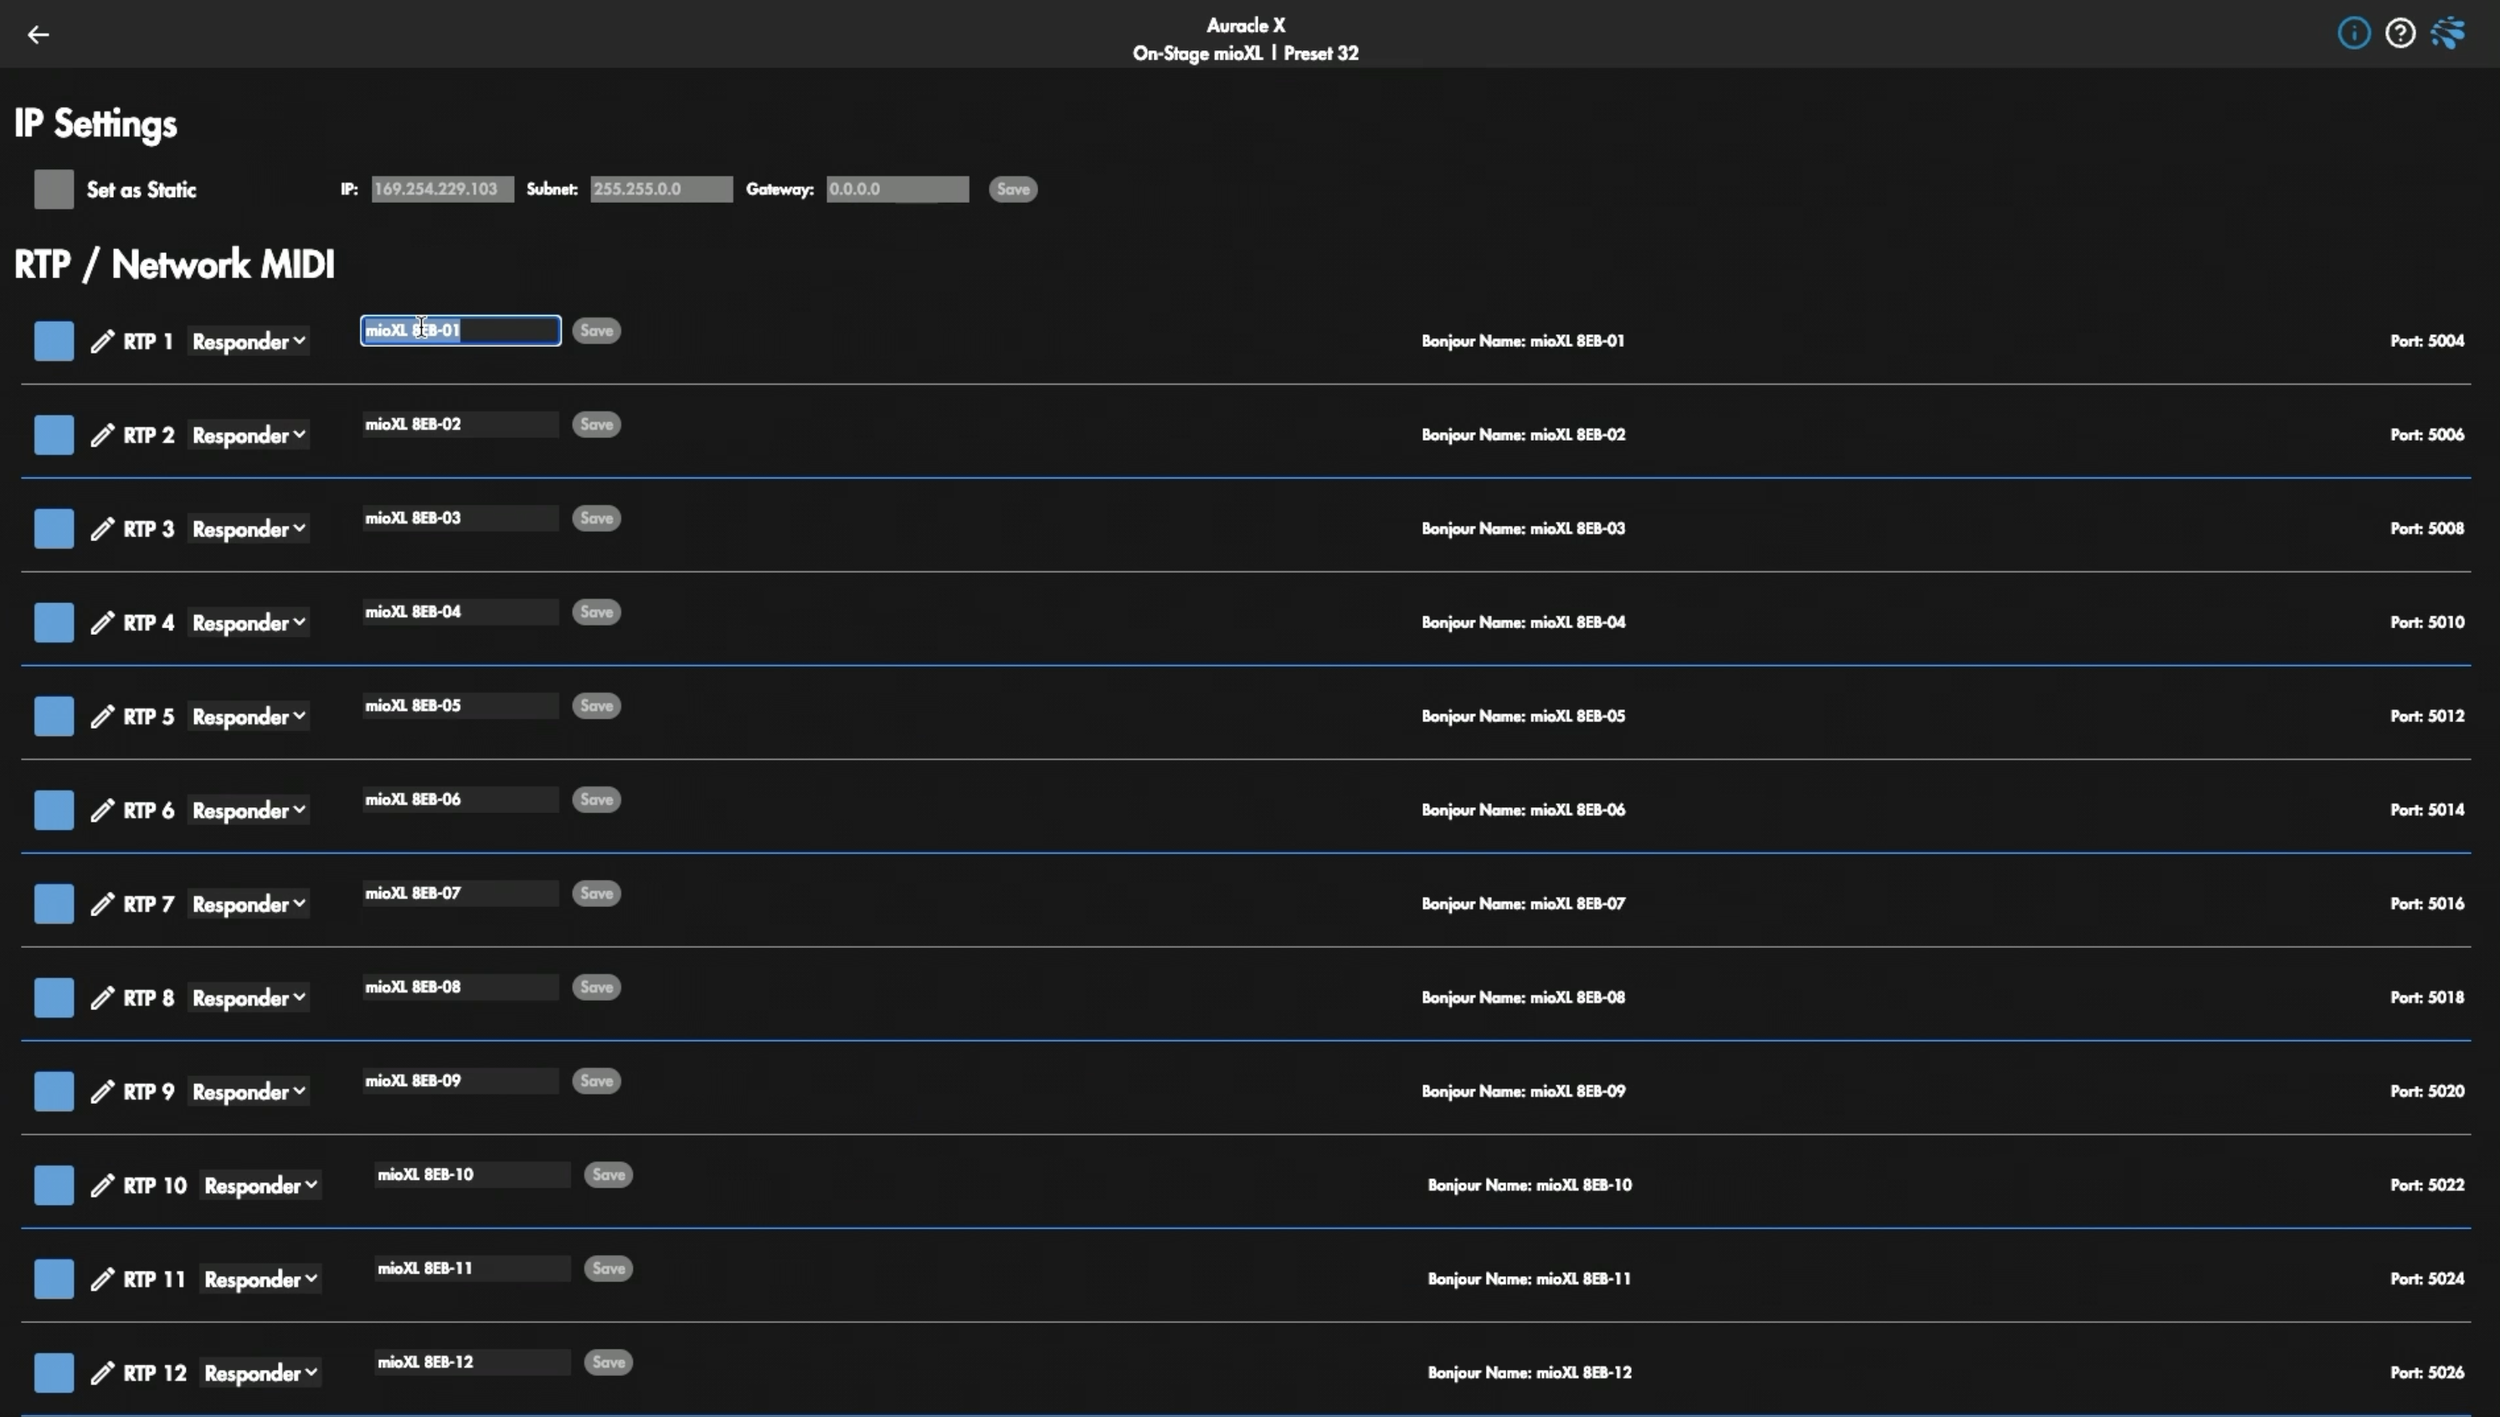Click the pencil edit icon for RTP 7

(102, 904)
